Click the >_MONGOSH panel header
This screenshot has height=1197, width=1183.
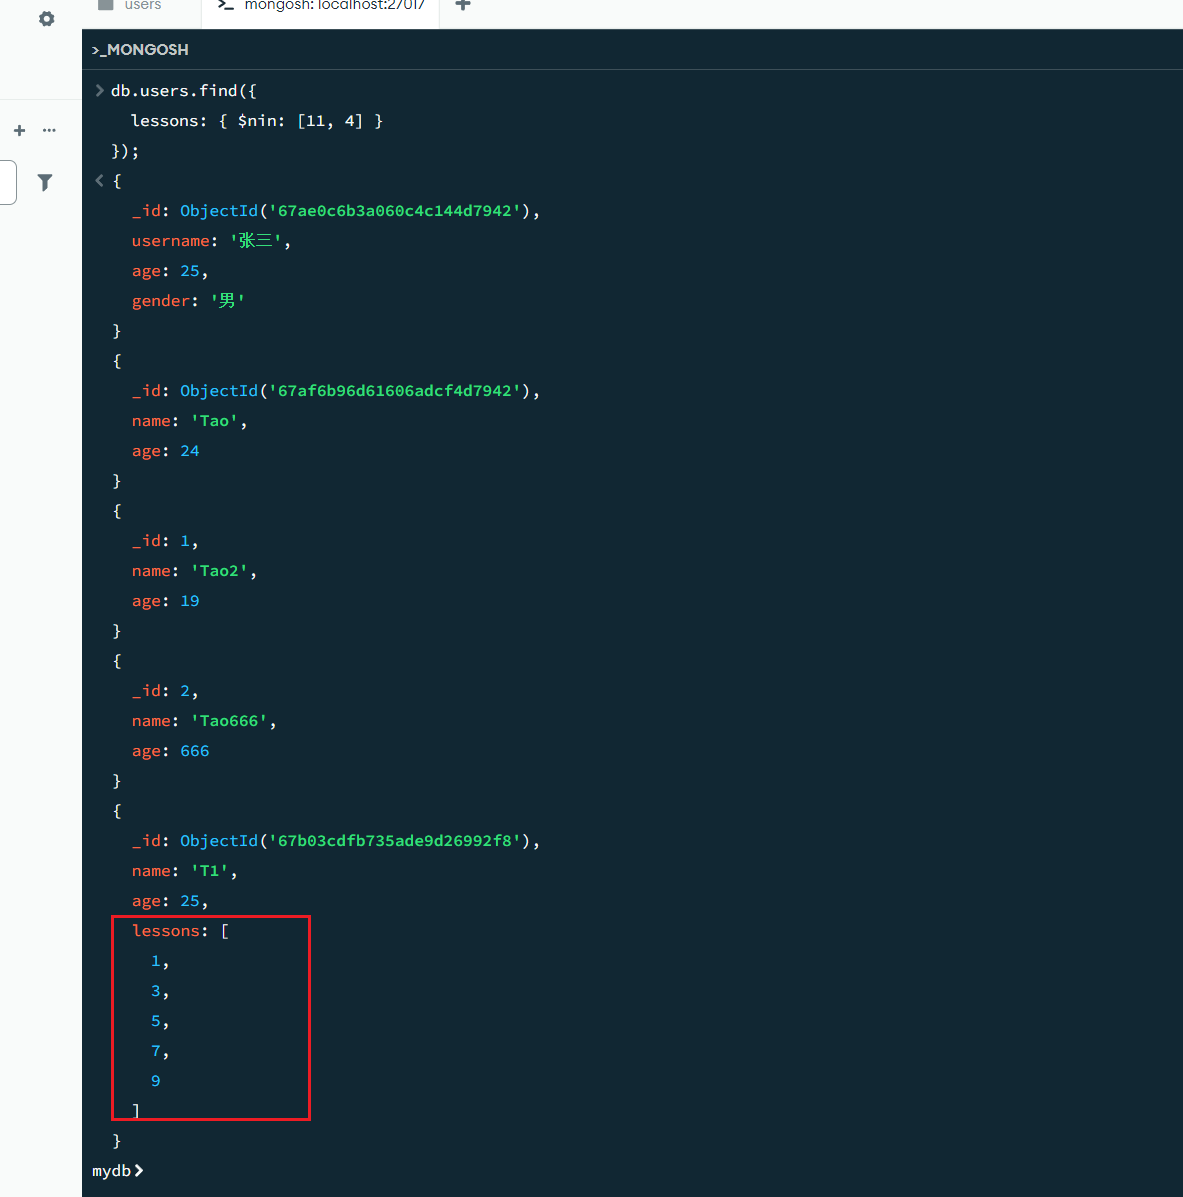point(140,50)
